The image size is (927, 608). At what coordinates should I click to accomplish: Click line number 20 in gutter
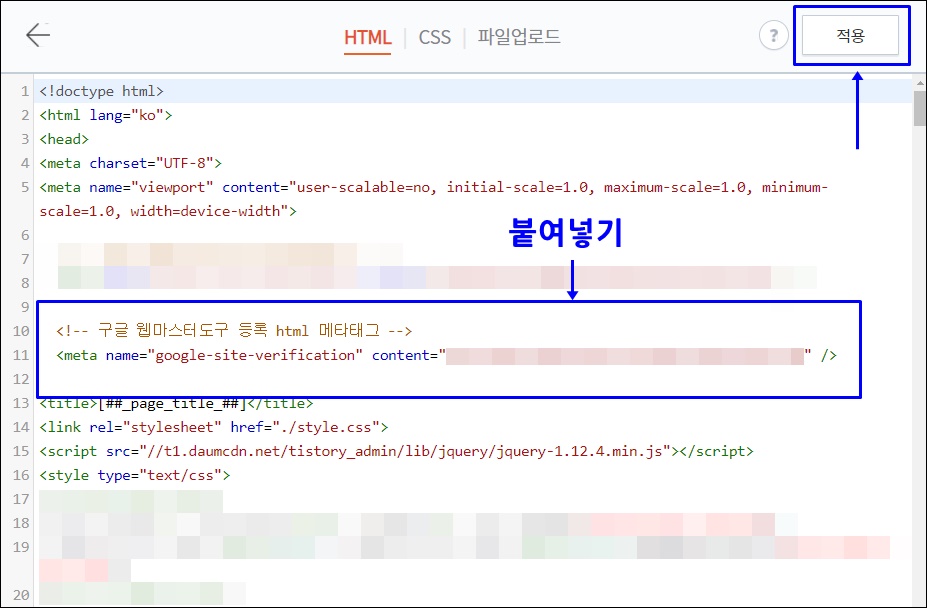(x=21, y=594)
